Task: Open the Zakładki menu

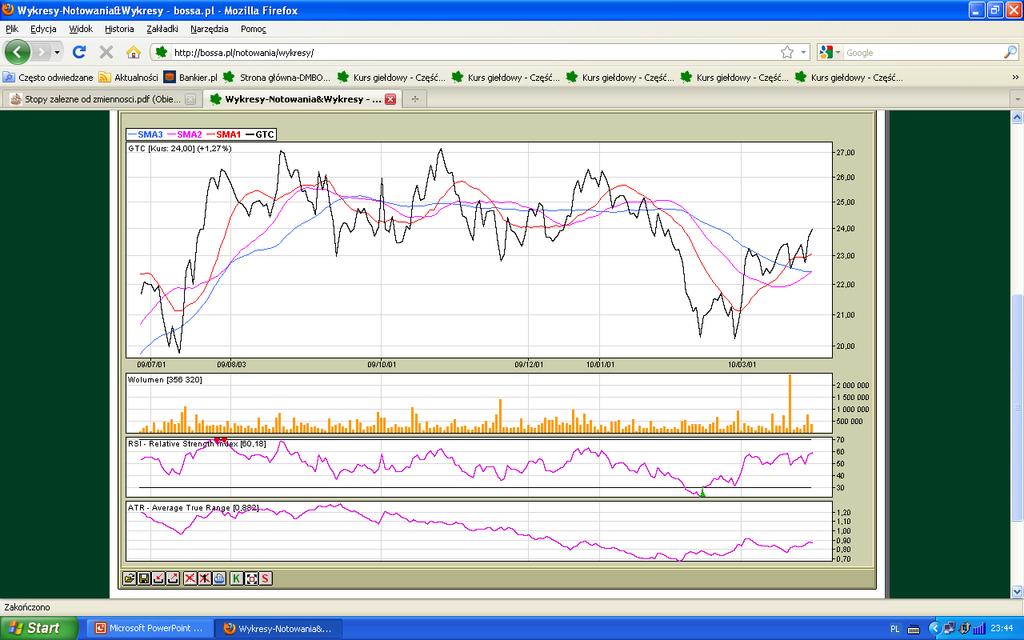Action: [x=162, y=29]
